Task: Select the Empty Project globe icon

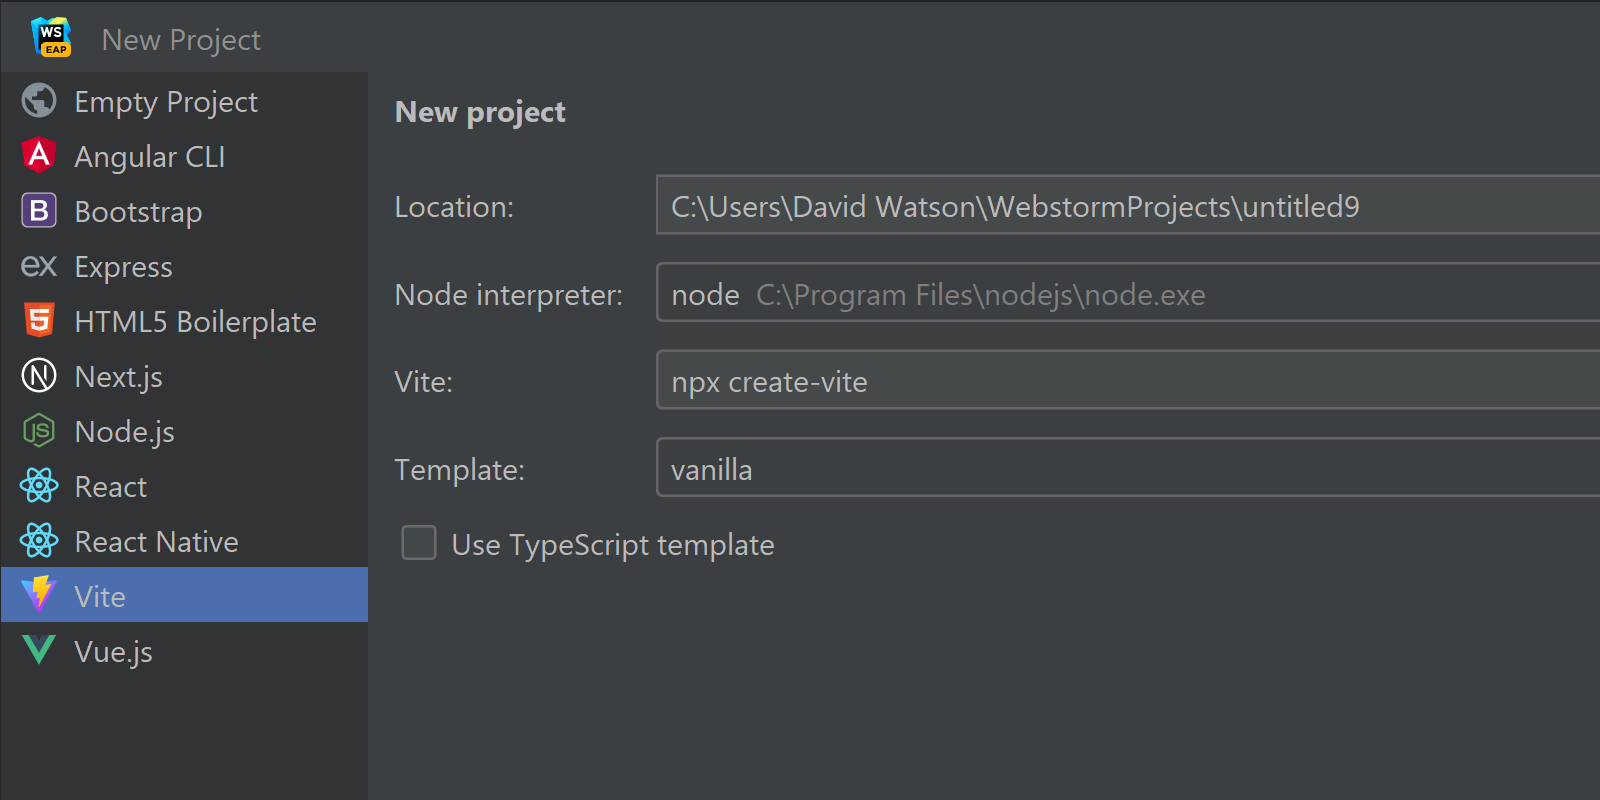Action: point(37,101)
